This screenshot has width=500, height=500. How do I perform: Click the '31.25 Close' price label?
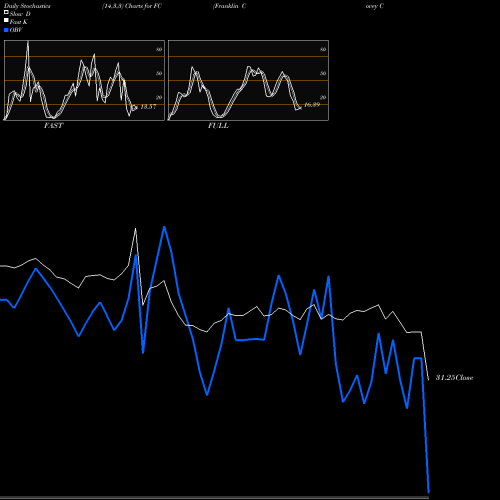(x=455, y=378)
